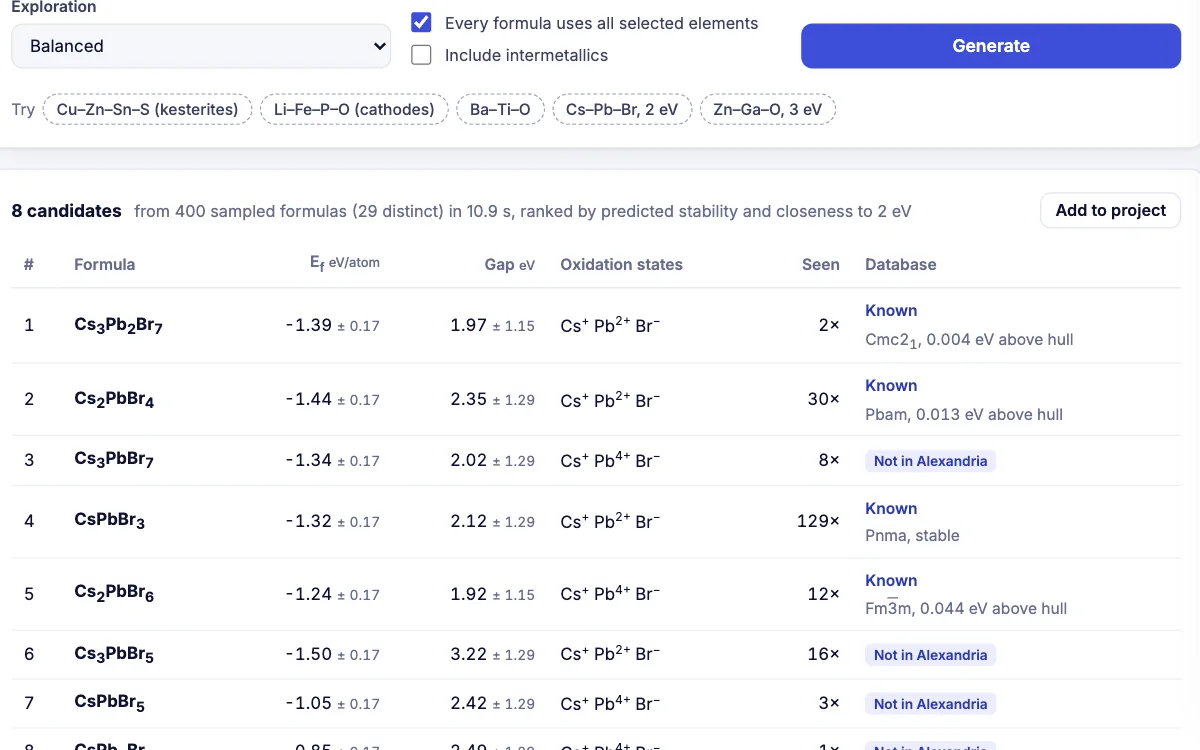Click the gap value 3.22 for Cs3PbBr5
This screenshot has width=1200, height=750.
click(469, 655)
